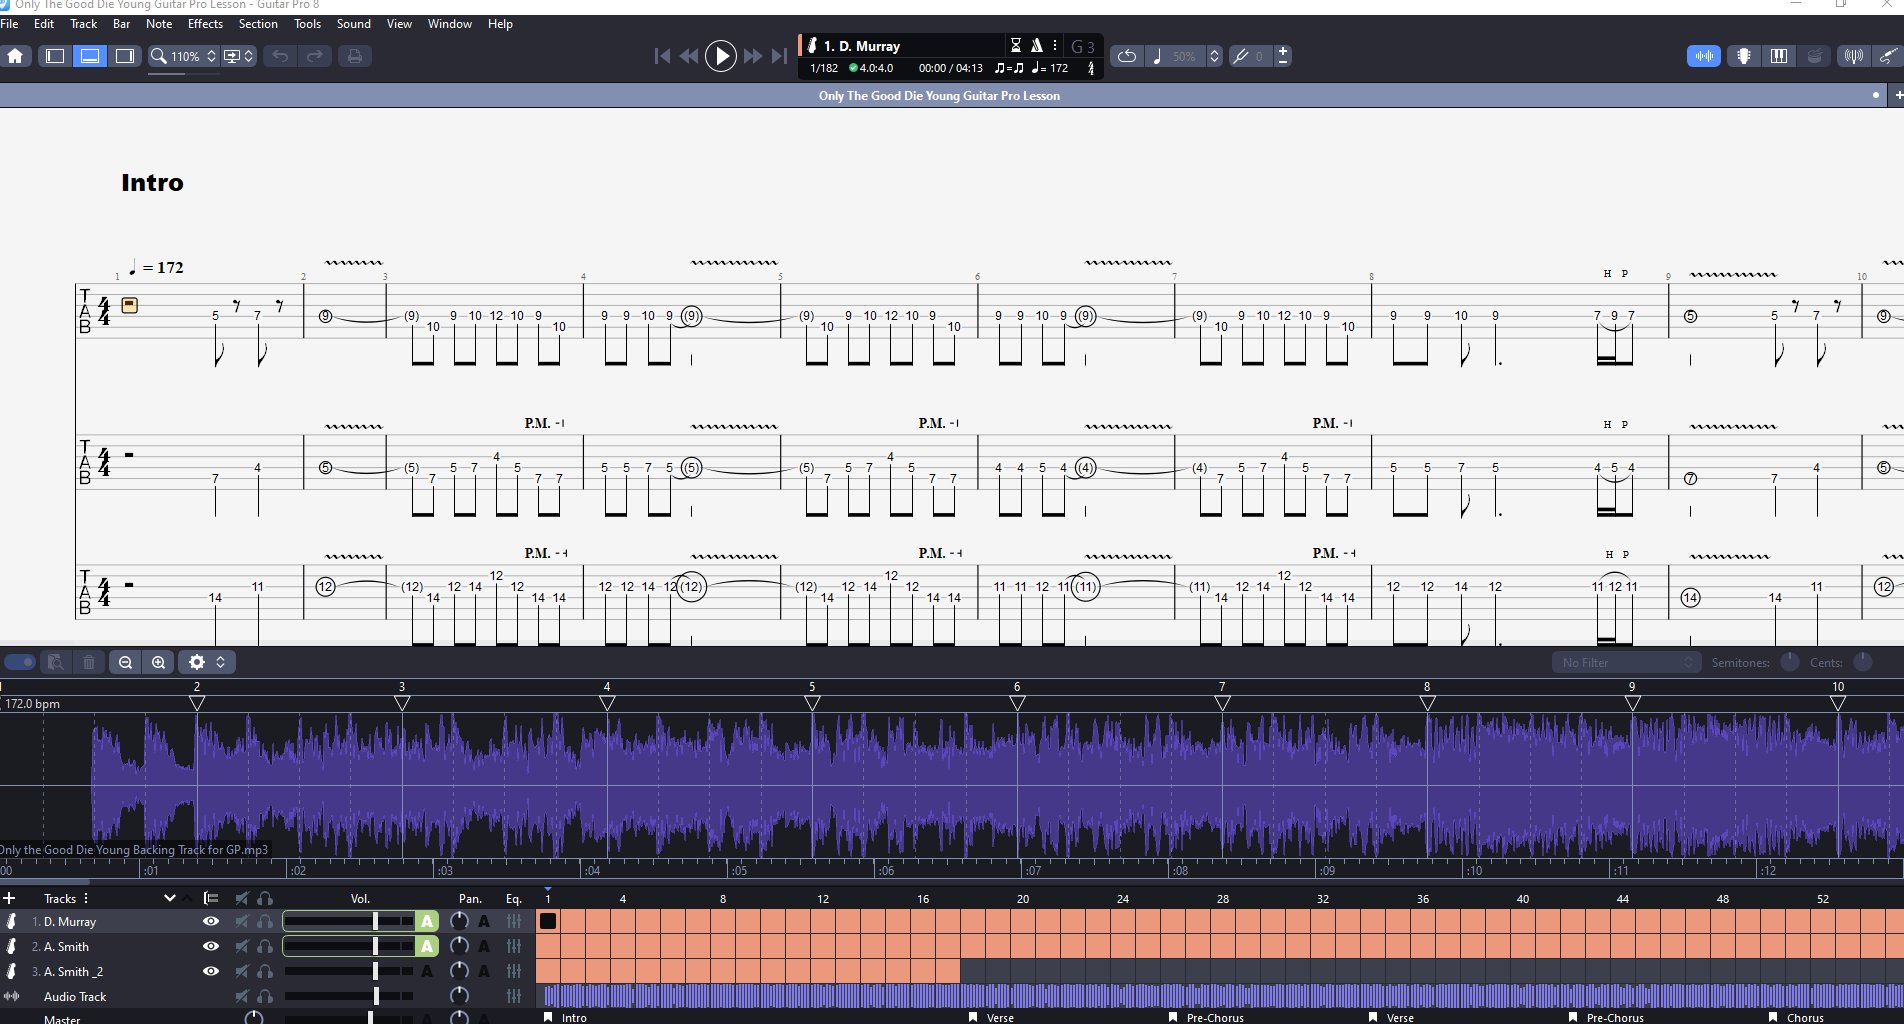This screenshot has width=1904, height=1024.
Task: Hide the A. Smith track
Action: [x=210, y=946]
